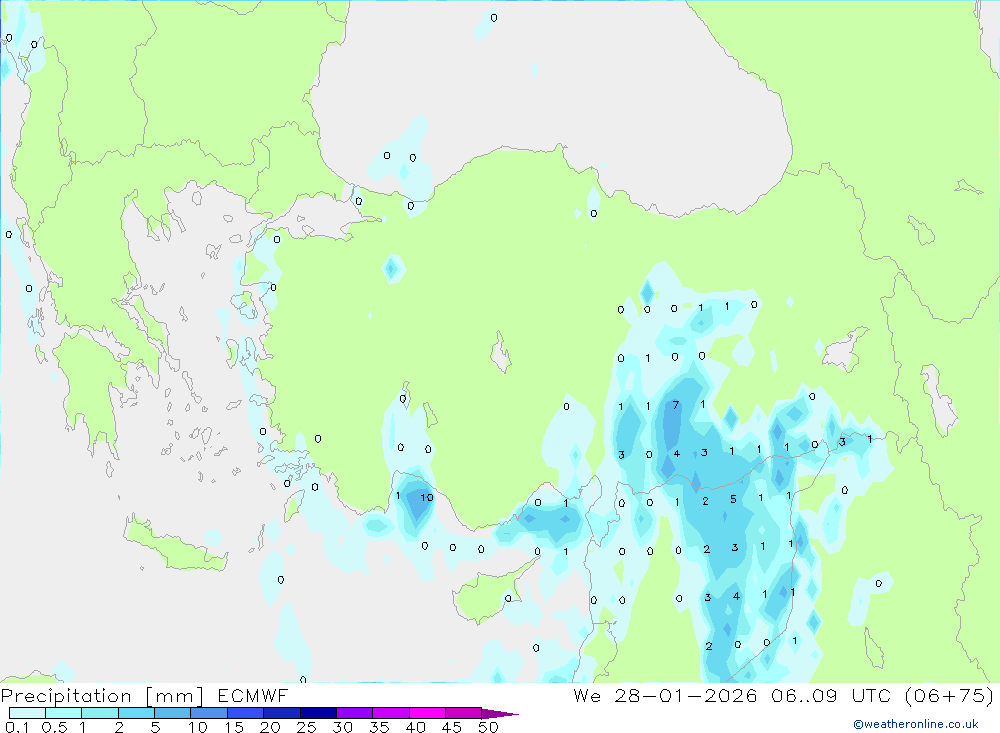Click the '06..09 UTC' time text
This screenshot has height=733, width=1000.
click(x=830, y=695)
